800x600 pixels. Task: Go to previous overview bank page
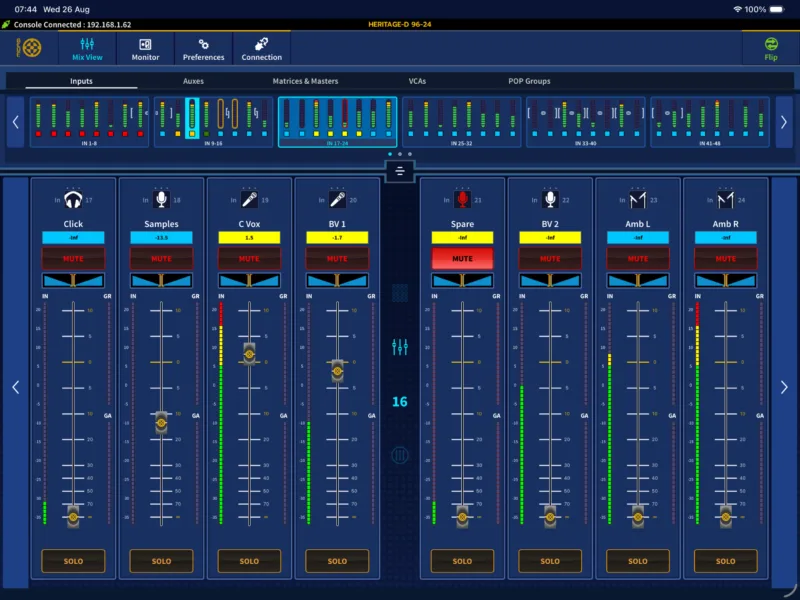coord(15,122)
